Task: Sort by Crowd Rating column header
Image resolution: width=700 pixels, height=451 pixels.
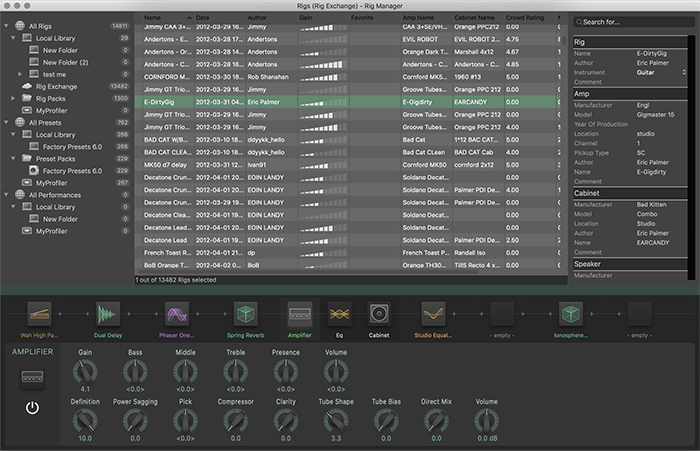Action: pyautogui.click(x=530, y=18)
